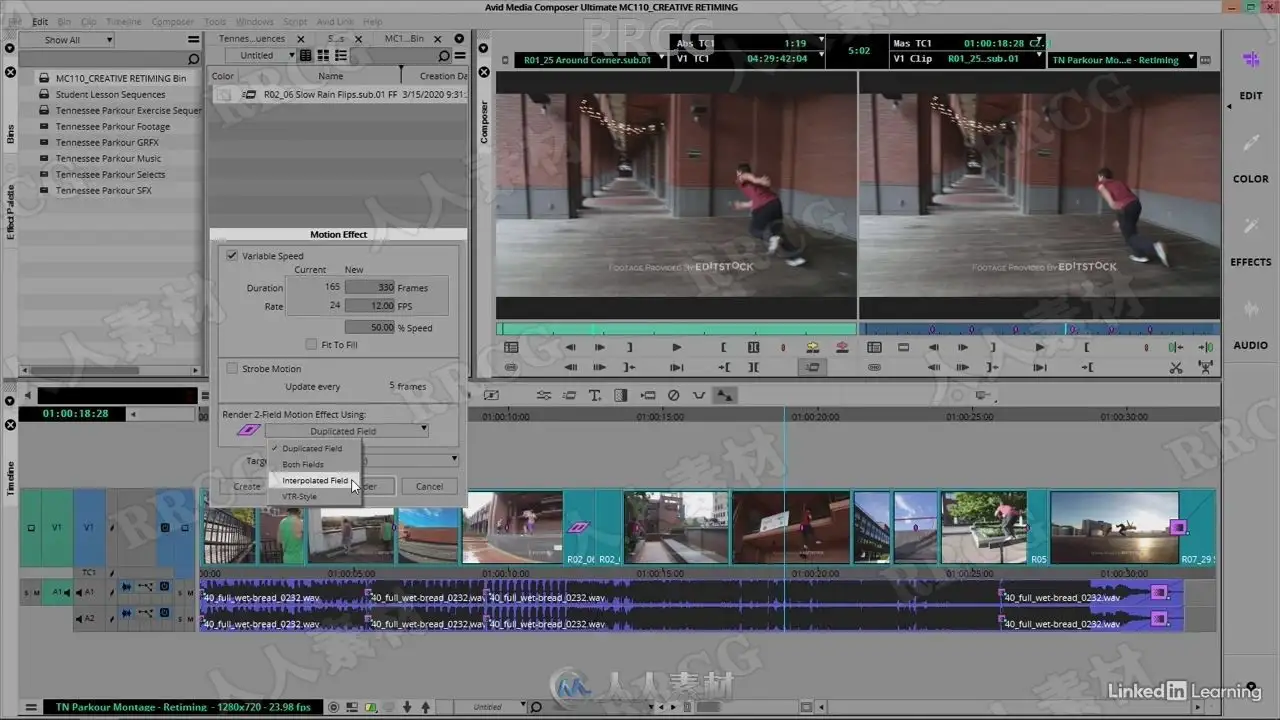Click Cancel in Motion Effect dialog

[429, 486]
